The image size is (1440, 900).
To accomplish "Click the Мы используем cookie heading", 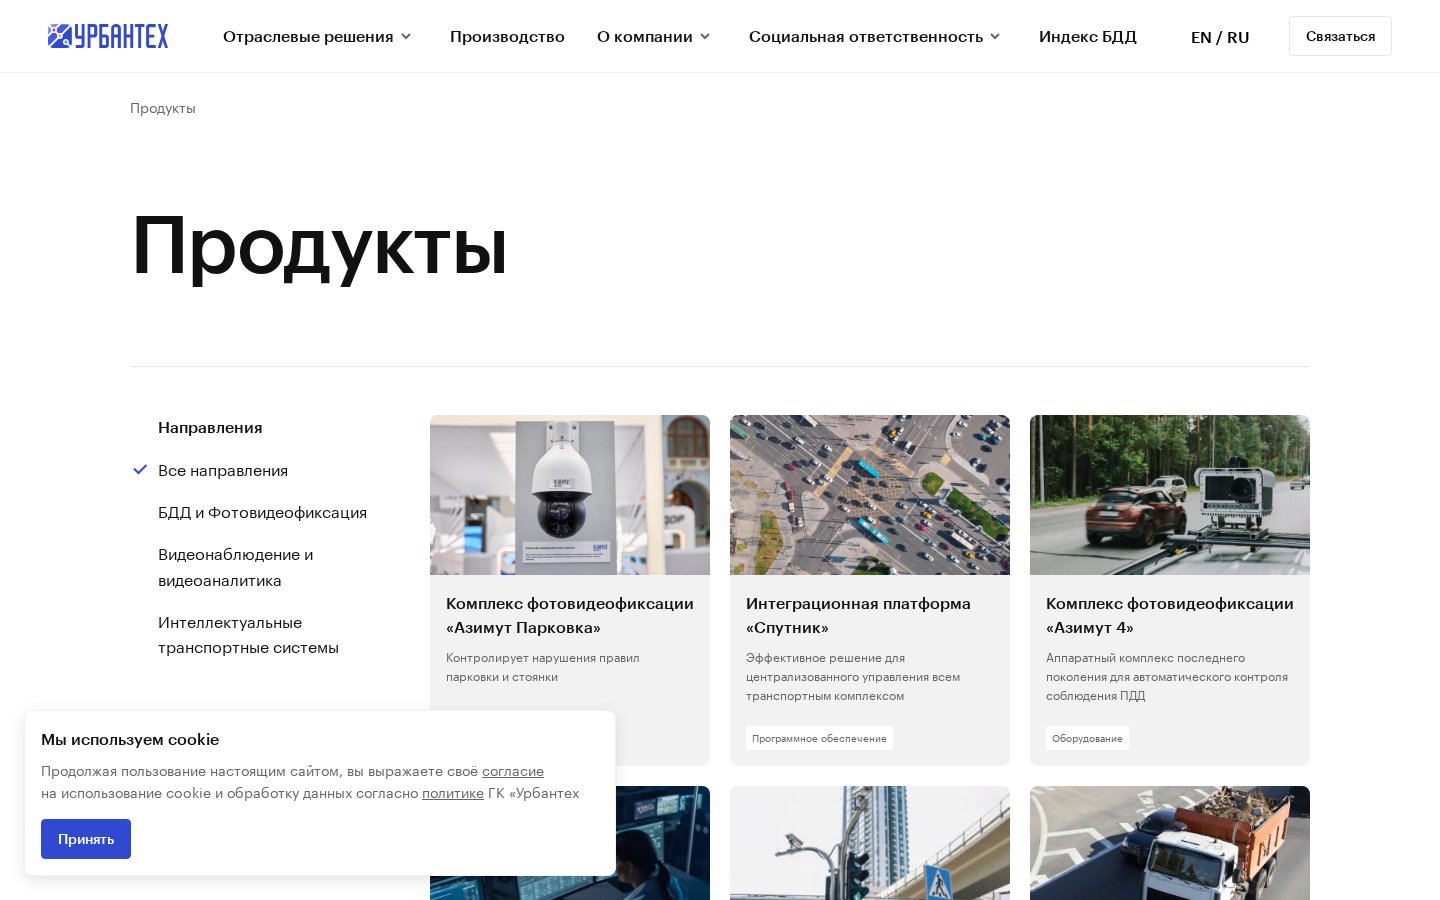I will [130, 739].
